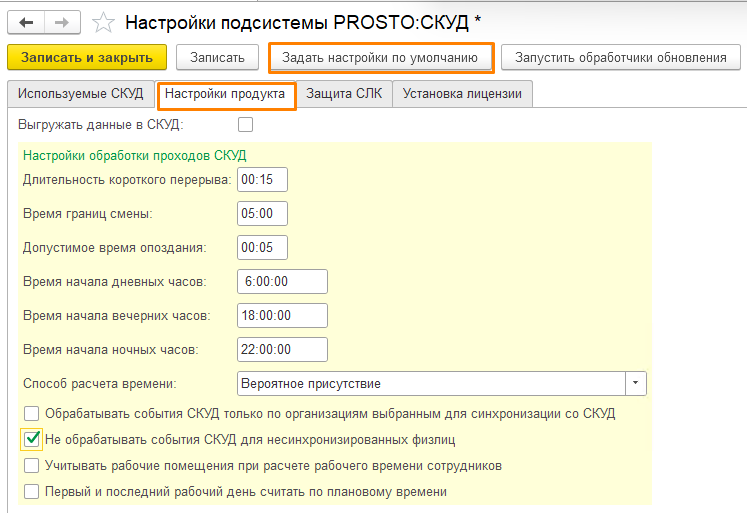Select 'Установка лицензии' tab
747x513 pixels.
point(463,94)
